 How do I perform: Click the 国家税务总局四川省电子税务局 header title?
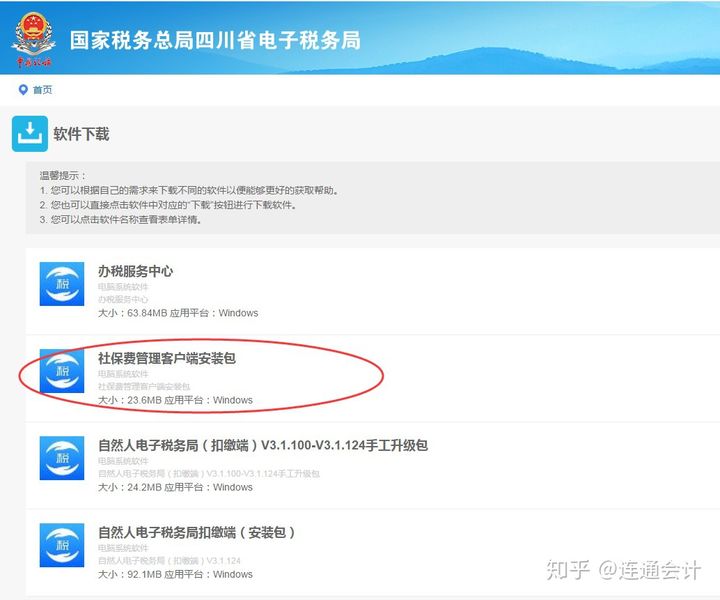tap(215, 40)
